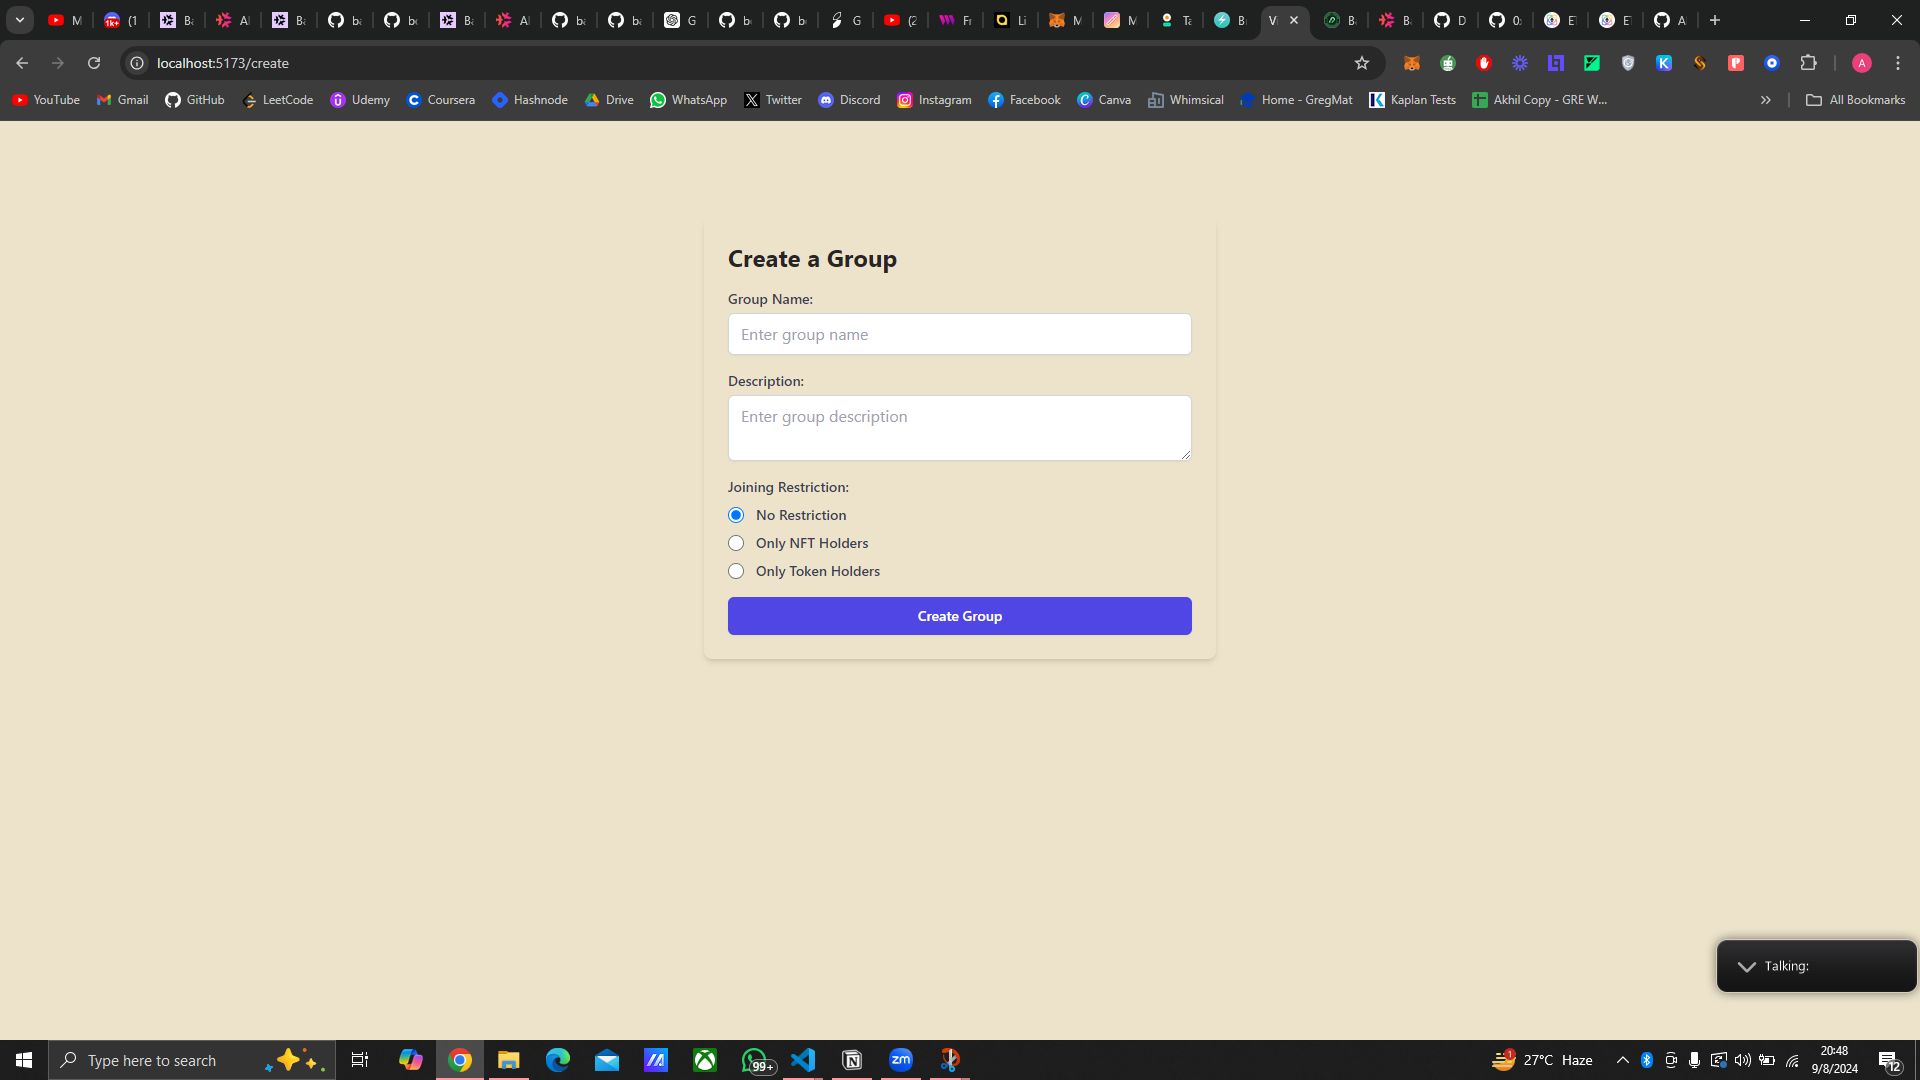This screenshot has width=1920, height=1080.
Task: Open the notification center icon
Action: pyautogui.click(x=1889, y=1060)
